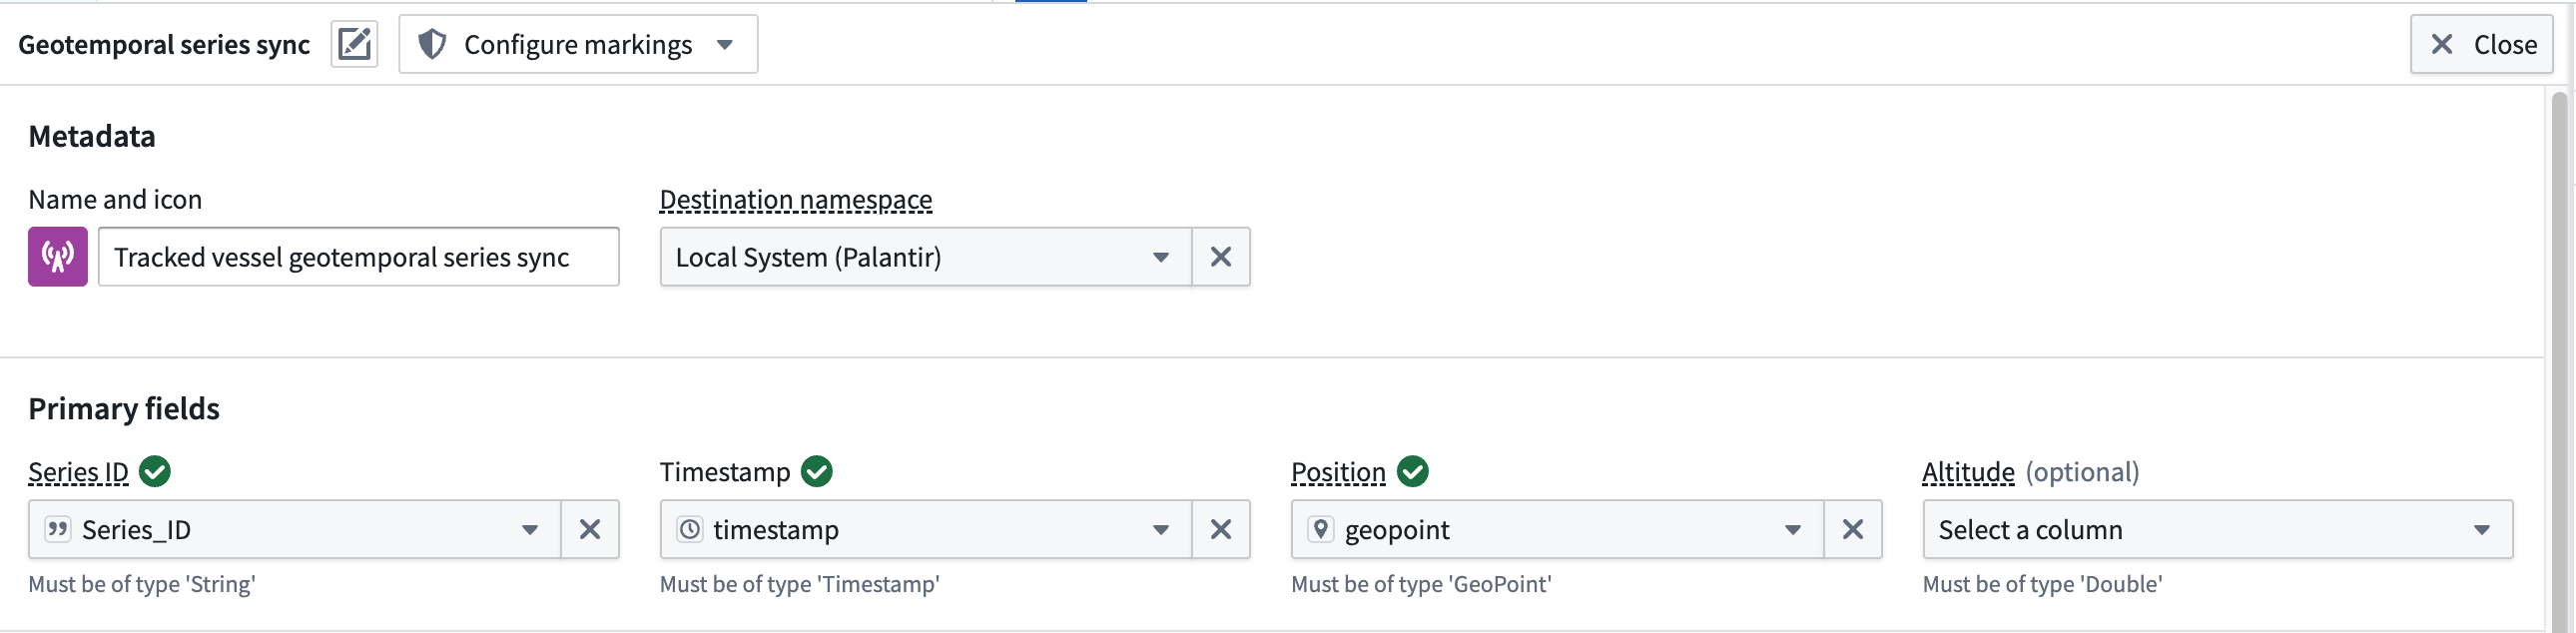Click the sync name text field
Image resolution: width=2576 pixels, height=633 pixels.
pos(358,257)
